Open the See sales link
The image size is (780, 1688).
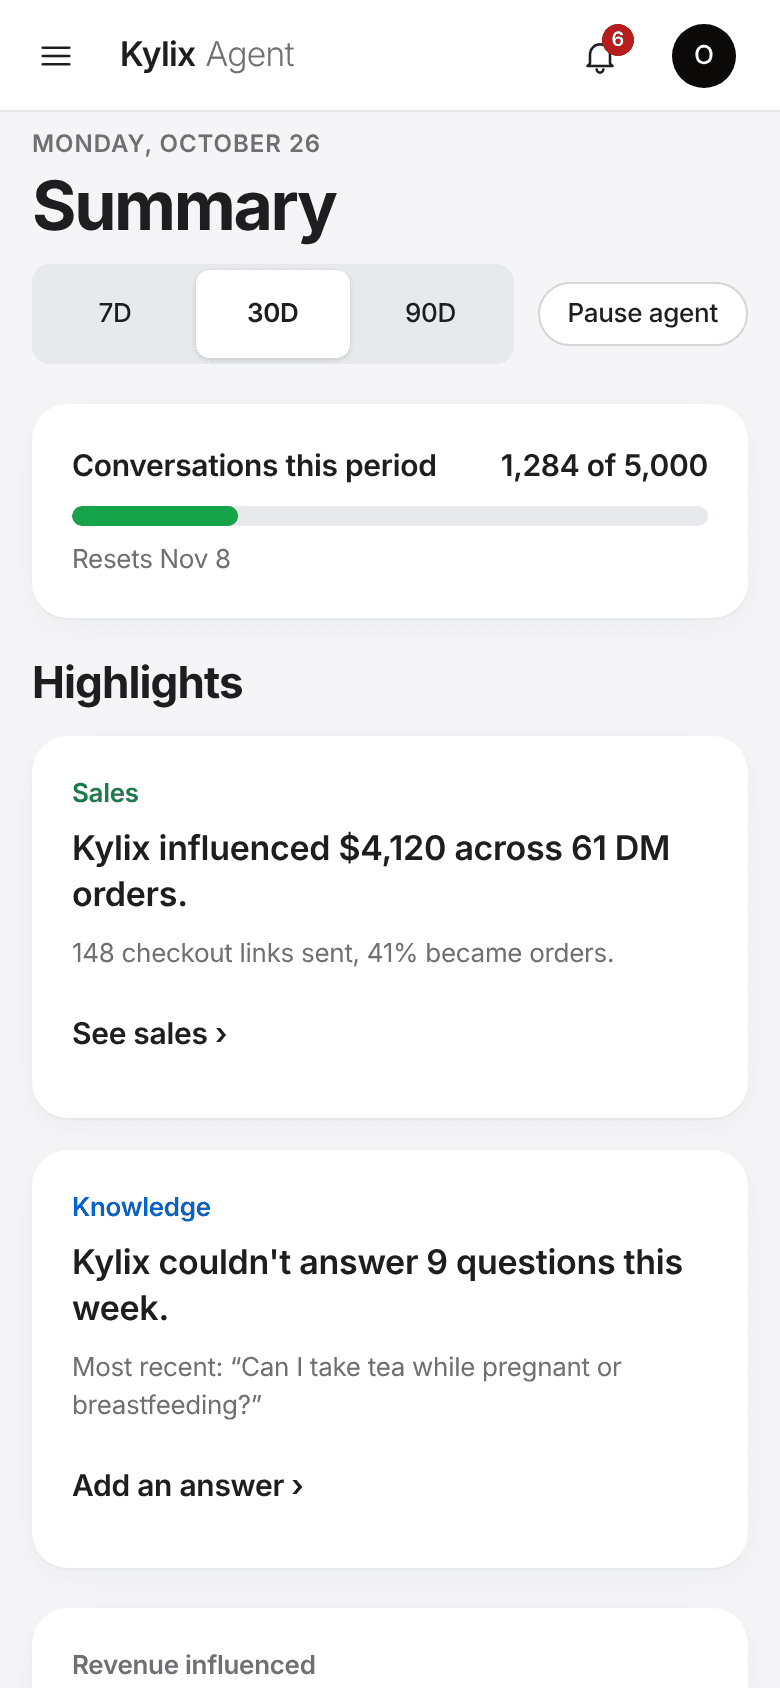[x=150, y=1034]
